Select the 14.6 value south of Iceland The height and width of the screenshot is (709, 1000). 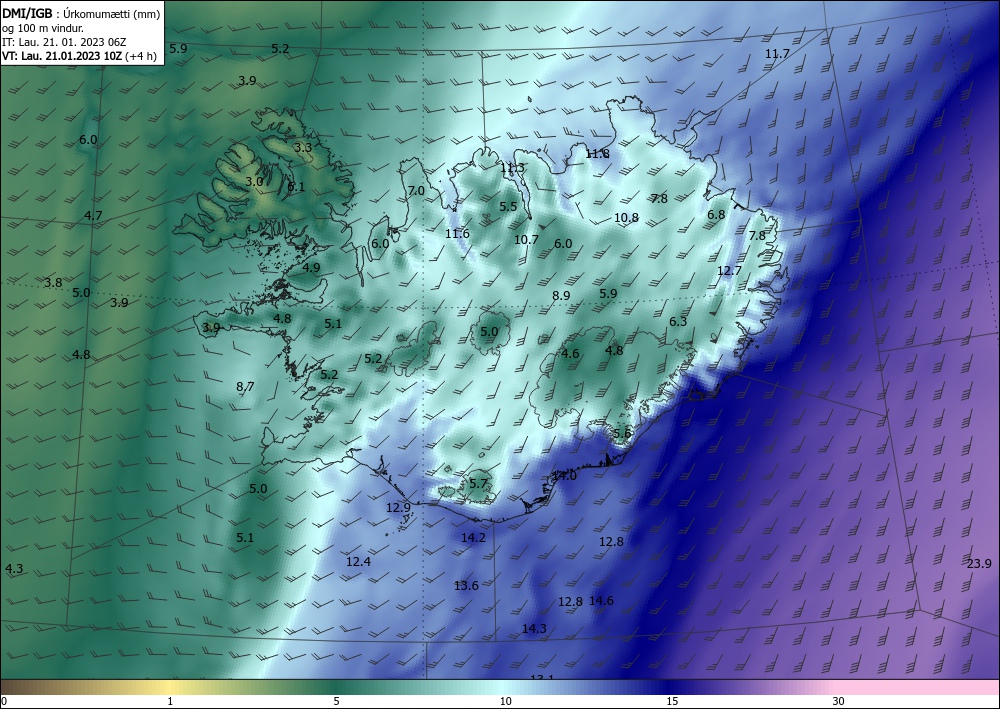point(601,601)
